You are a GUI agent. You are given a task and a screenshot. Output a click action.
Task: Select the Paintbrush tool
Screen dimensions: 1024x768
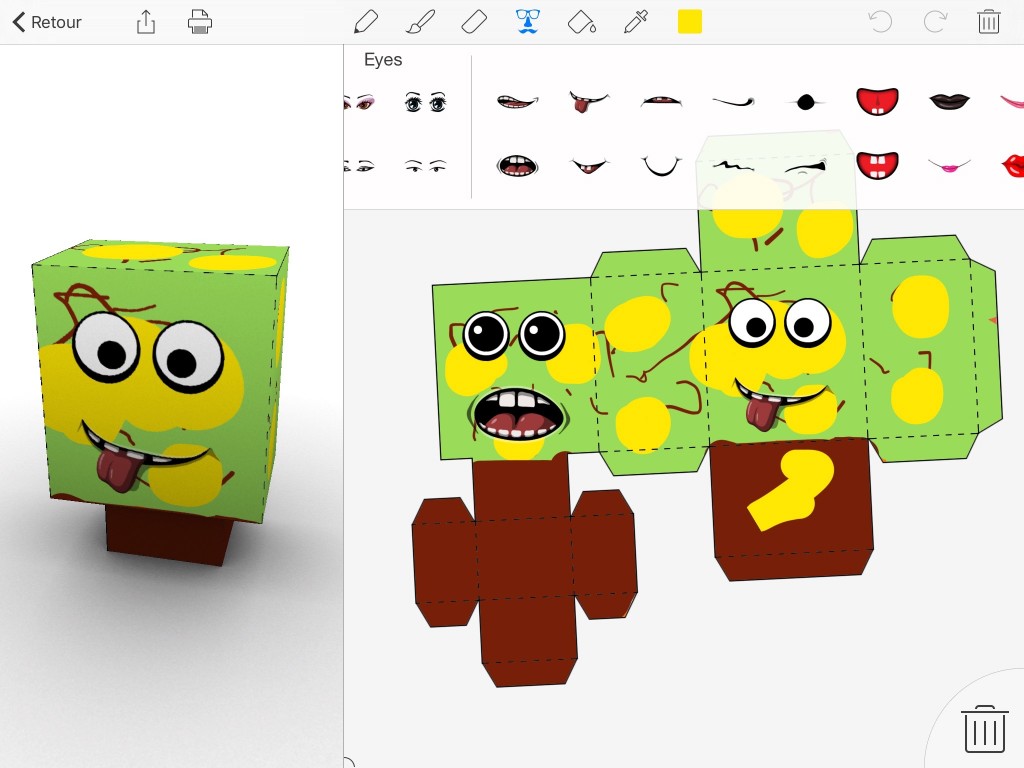click(x=421, y=22)
